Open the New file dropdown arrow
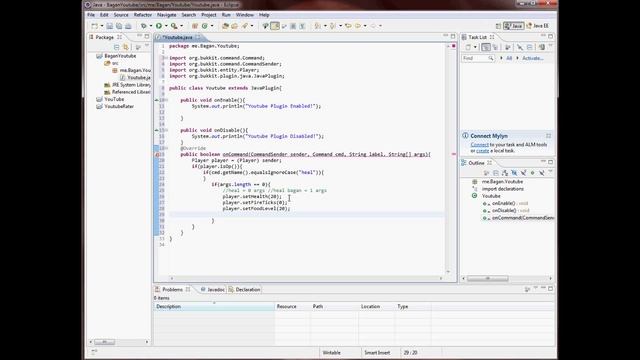 (x=102, y=26)
